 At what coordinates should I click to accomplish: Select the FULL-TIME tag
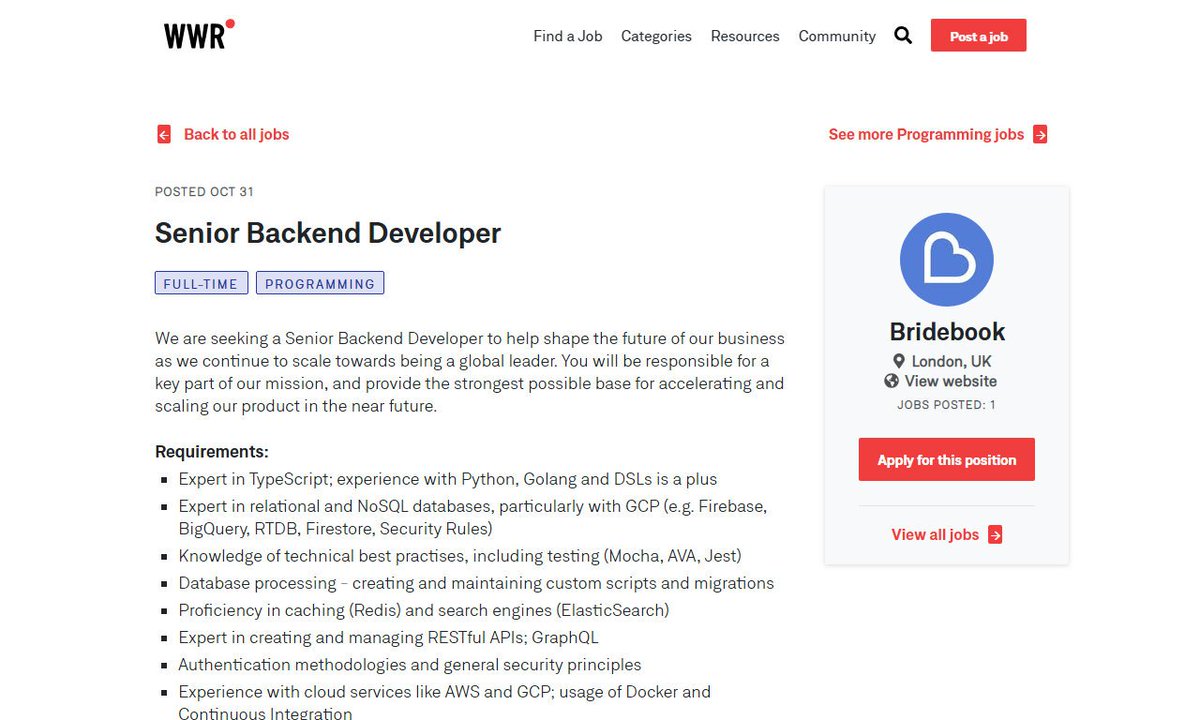pos(201,284)
